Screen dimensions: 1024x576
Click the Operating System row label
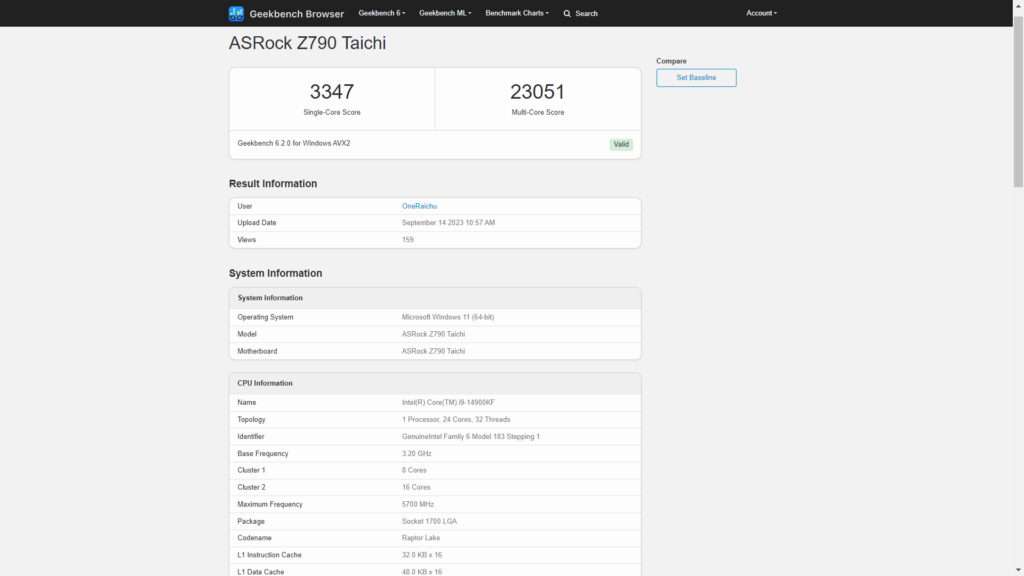click(265, 317)
